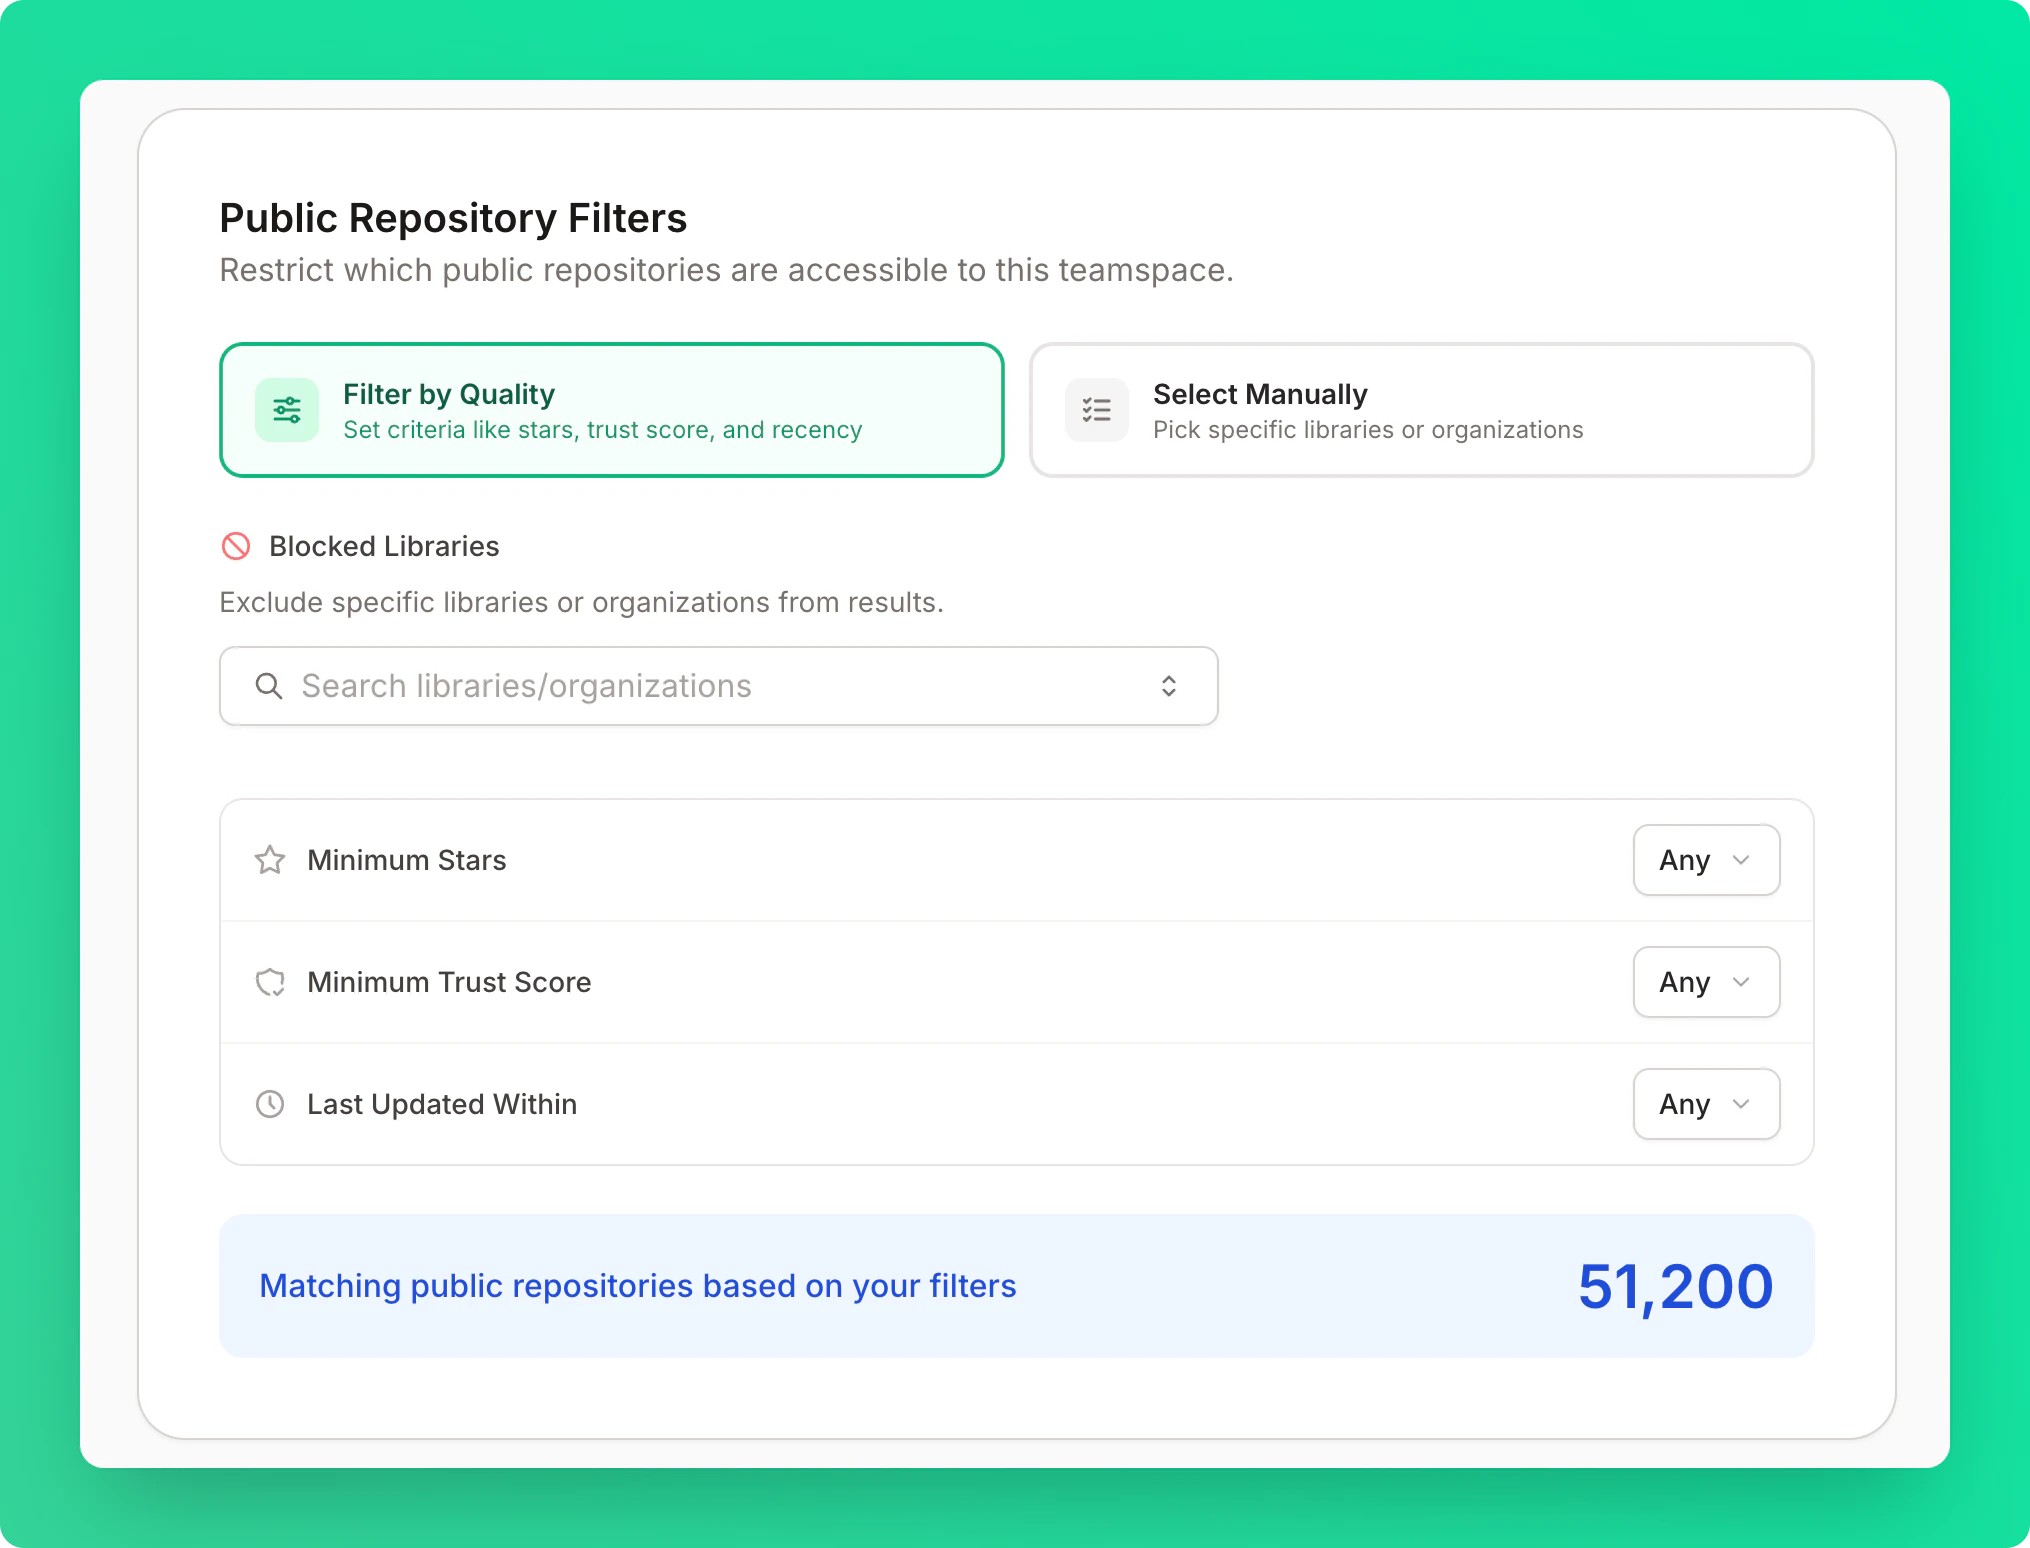Select the Select Manually tab

tap(1420, 410)
